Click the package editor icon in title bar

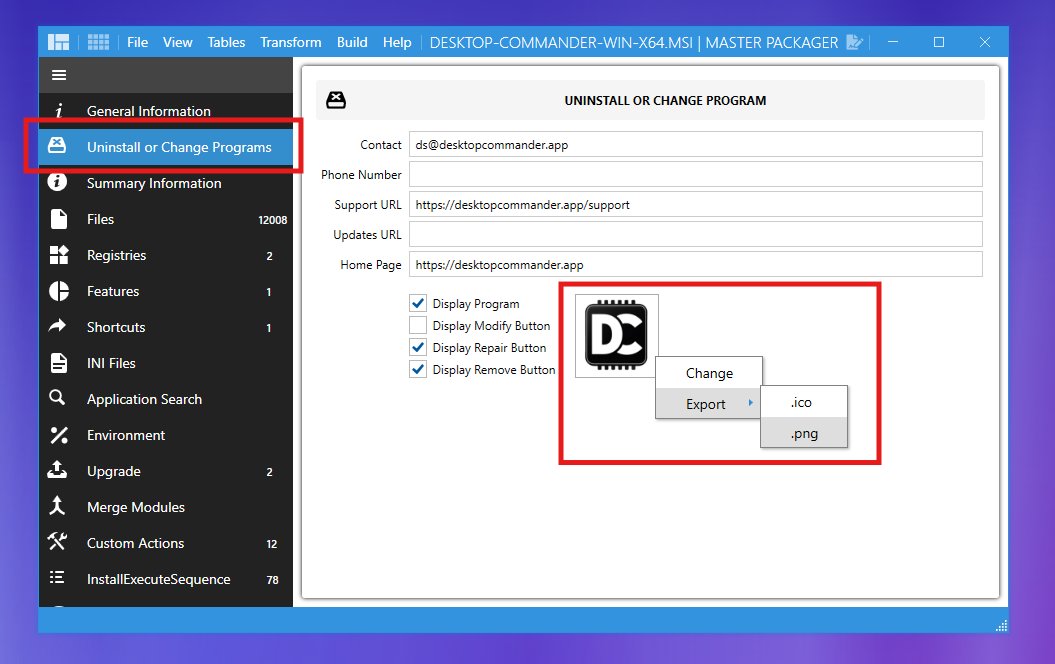point(854,42)
